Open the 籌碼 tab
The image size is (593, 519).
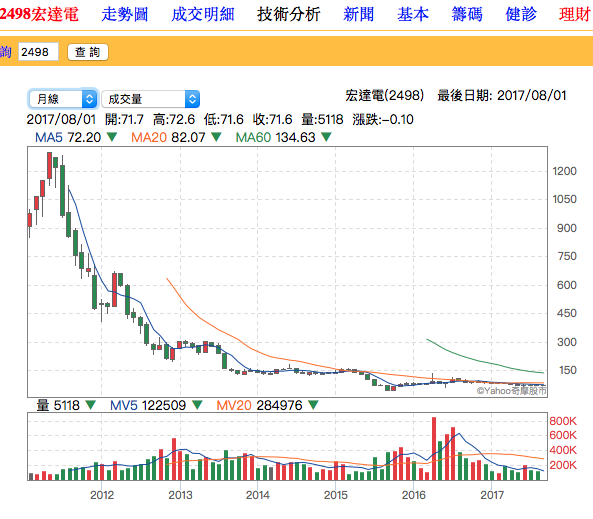[x=467, y=14]
